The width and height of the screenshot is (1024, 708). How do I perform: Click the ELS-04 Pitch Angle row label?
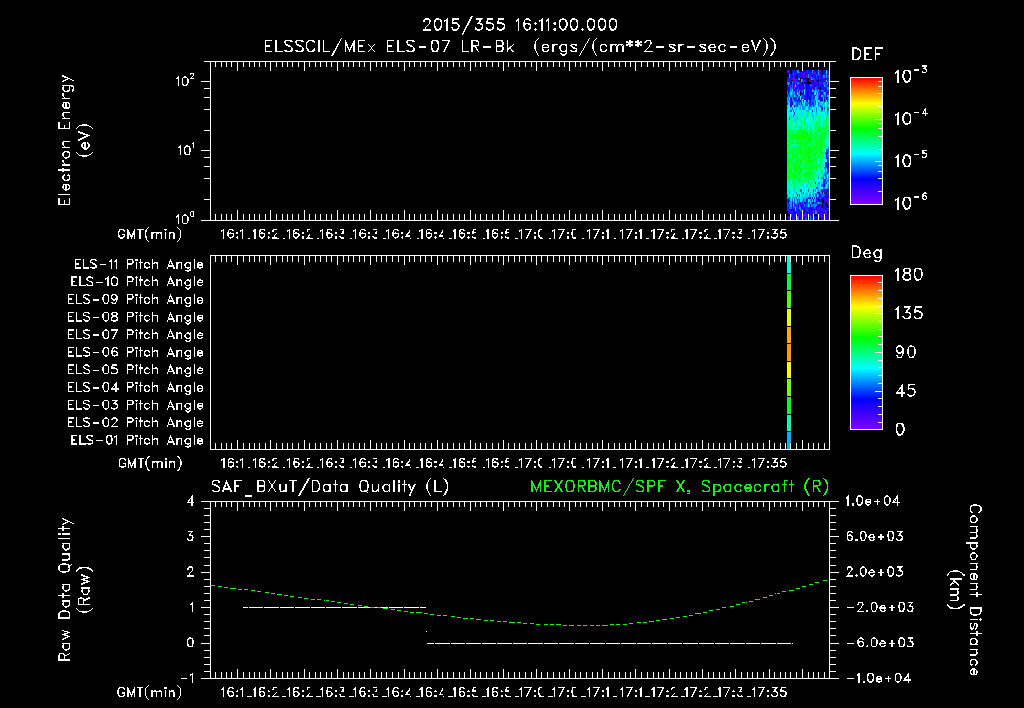[135, 387]
